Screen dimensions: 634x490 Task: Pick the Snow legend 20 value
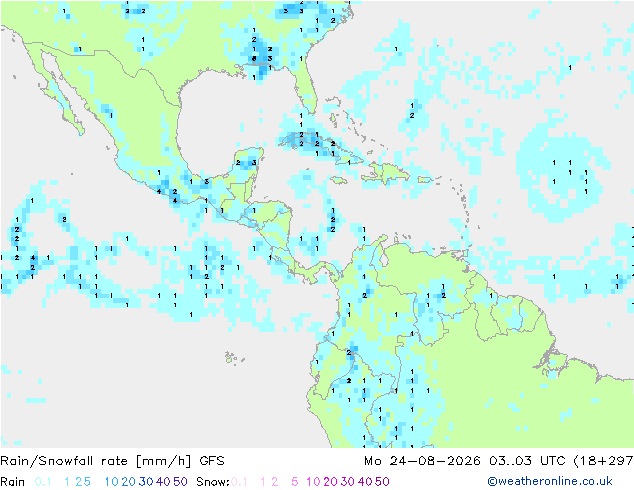pyautogui.click(x=330, y=482)
